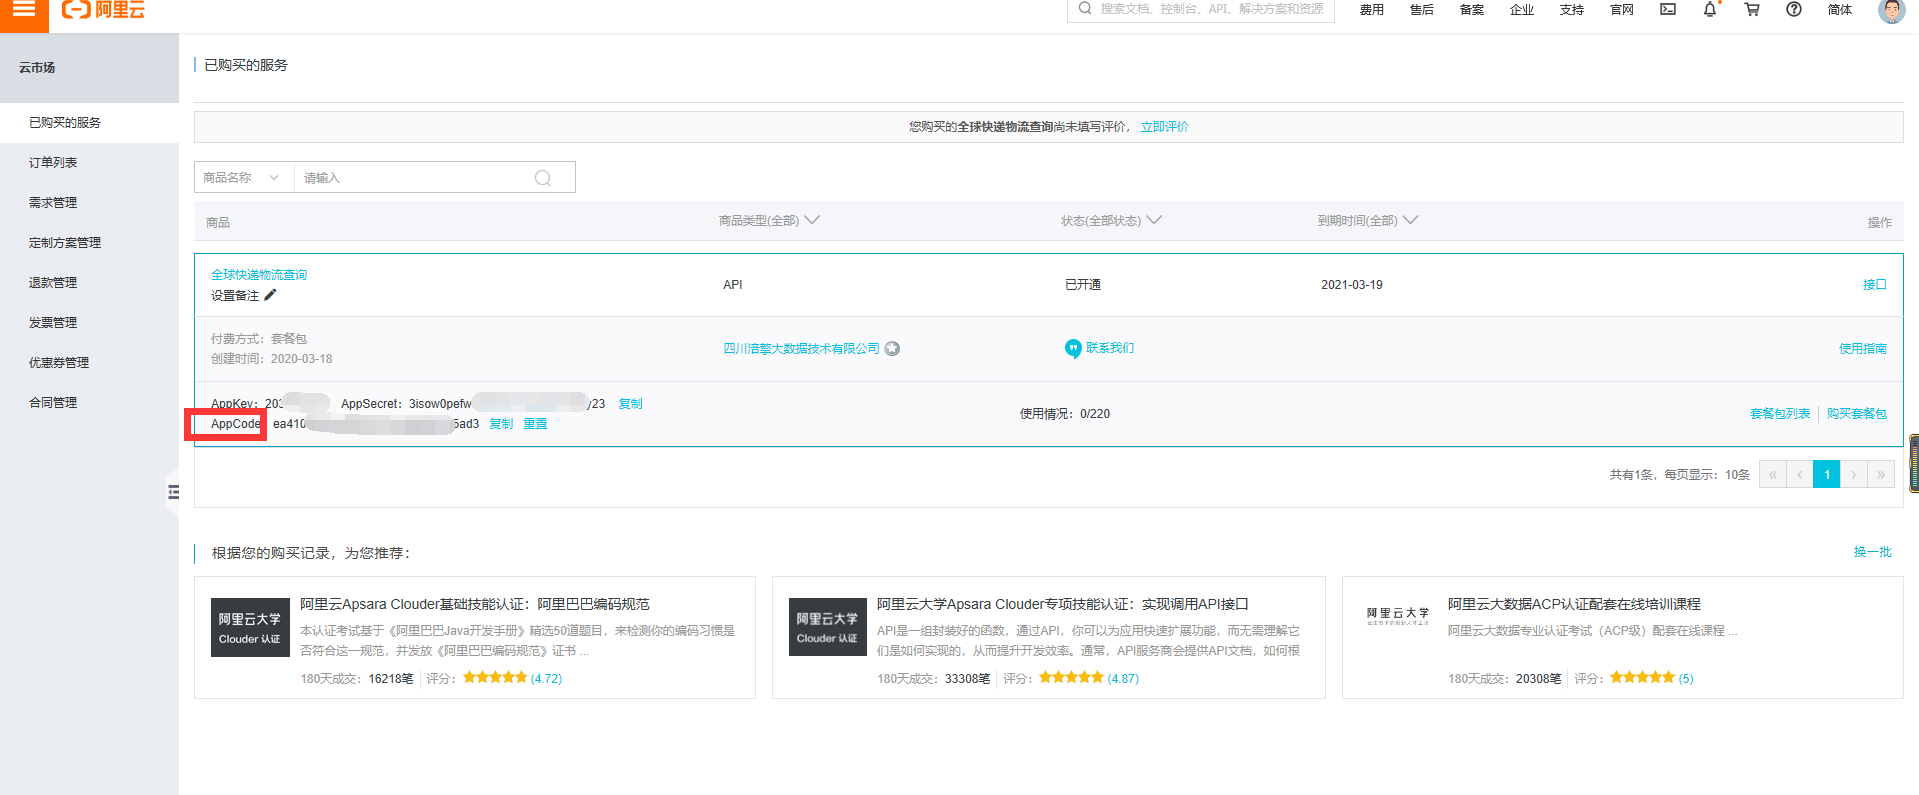Click the pencil icon beside 设置备注
Screen dimensions: 1919x795
[x=270, y=295]
